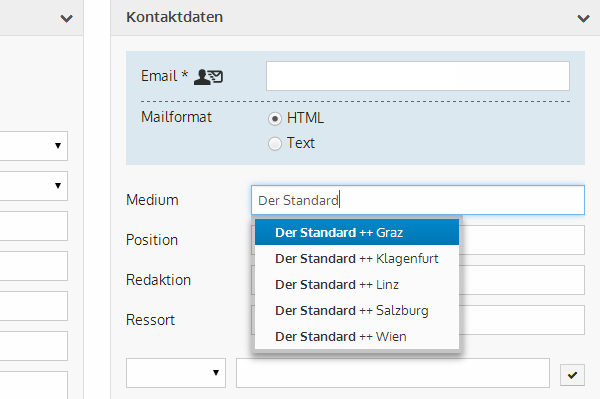The image size is (600, 399).
Task: Collapse the Kontaktdaten panel with its chevron
Action: (x=583, y=18)
